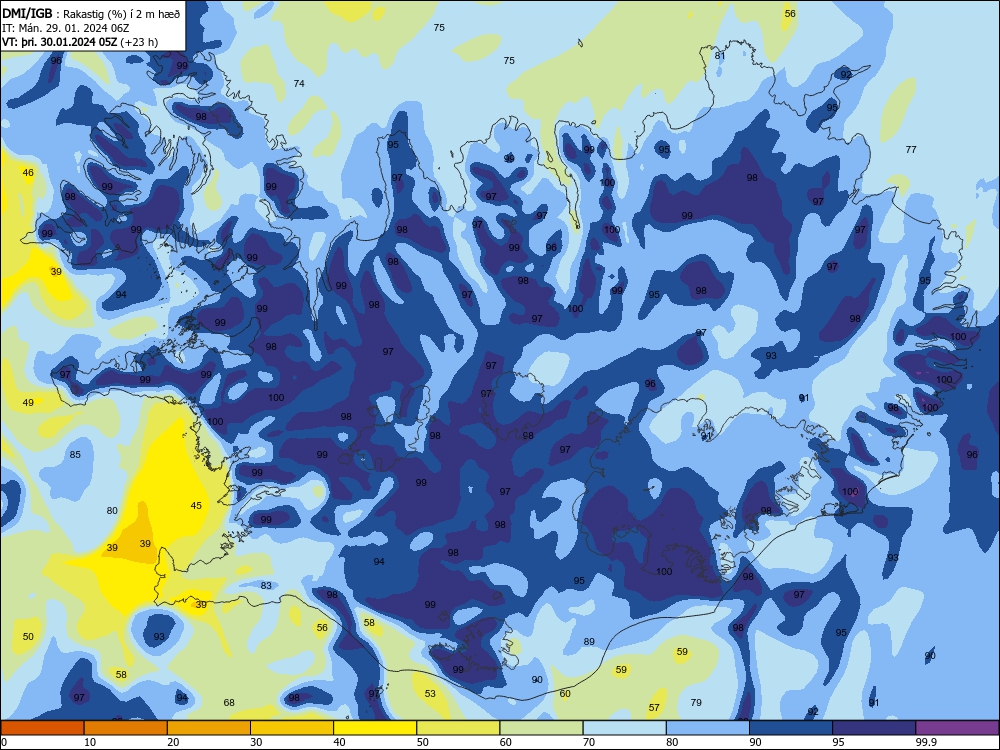Image resolution: width=1000 pixels, height=750 pixels.
Task: Select the 40–50 bright yellow legend swatch
Action: coord(375,728)
